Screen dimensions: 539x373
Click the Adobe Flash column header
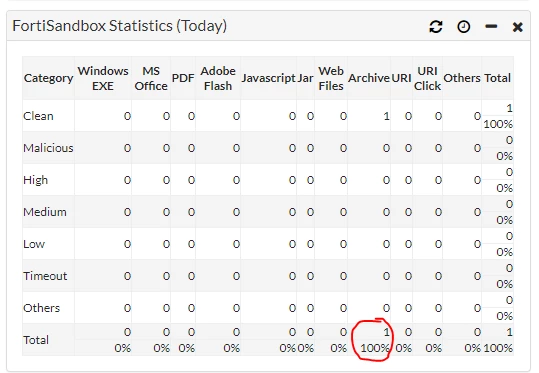[x=218, y=78]
